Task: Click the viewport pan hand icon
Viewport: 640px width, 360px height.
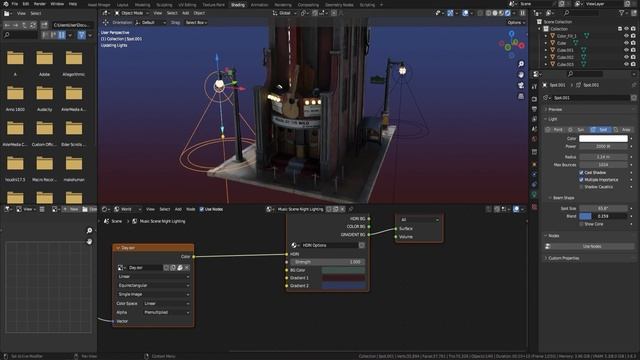Action: (x=521, y=75)
